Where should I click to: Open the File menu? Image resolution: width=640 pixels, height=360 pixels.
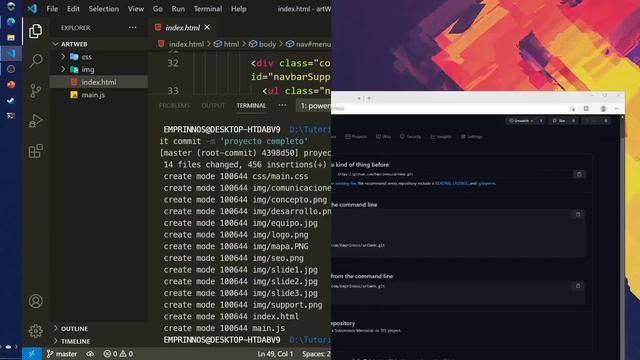52,9
